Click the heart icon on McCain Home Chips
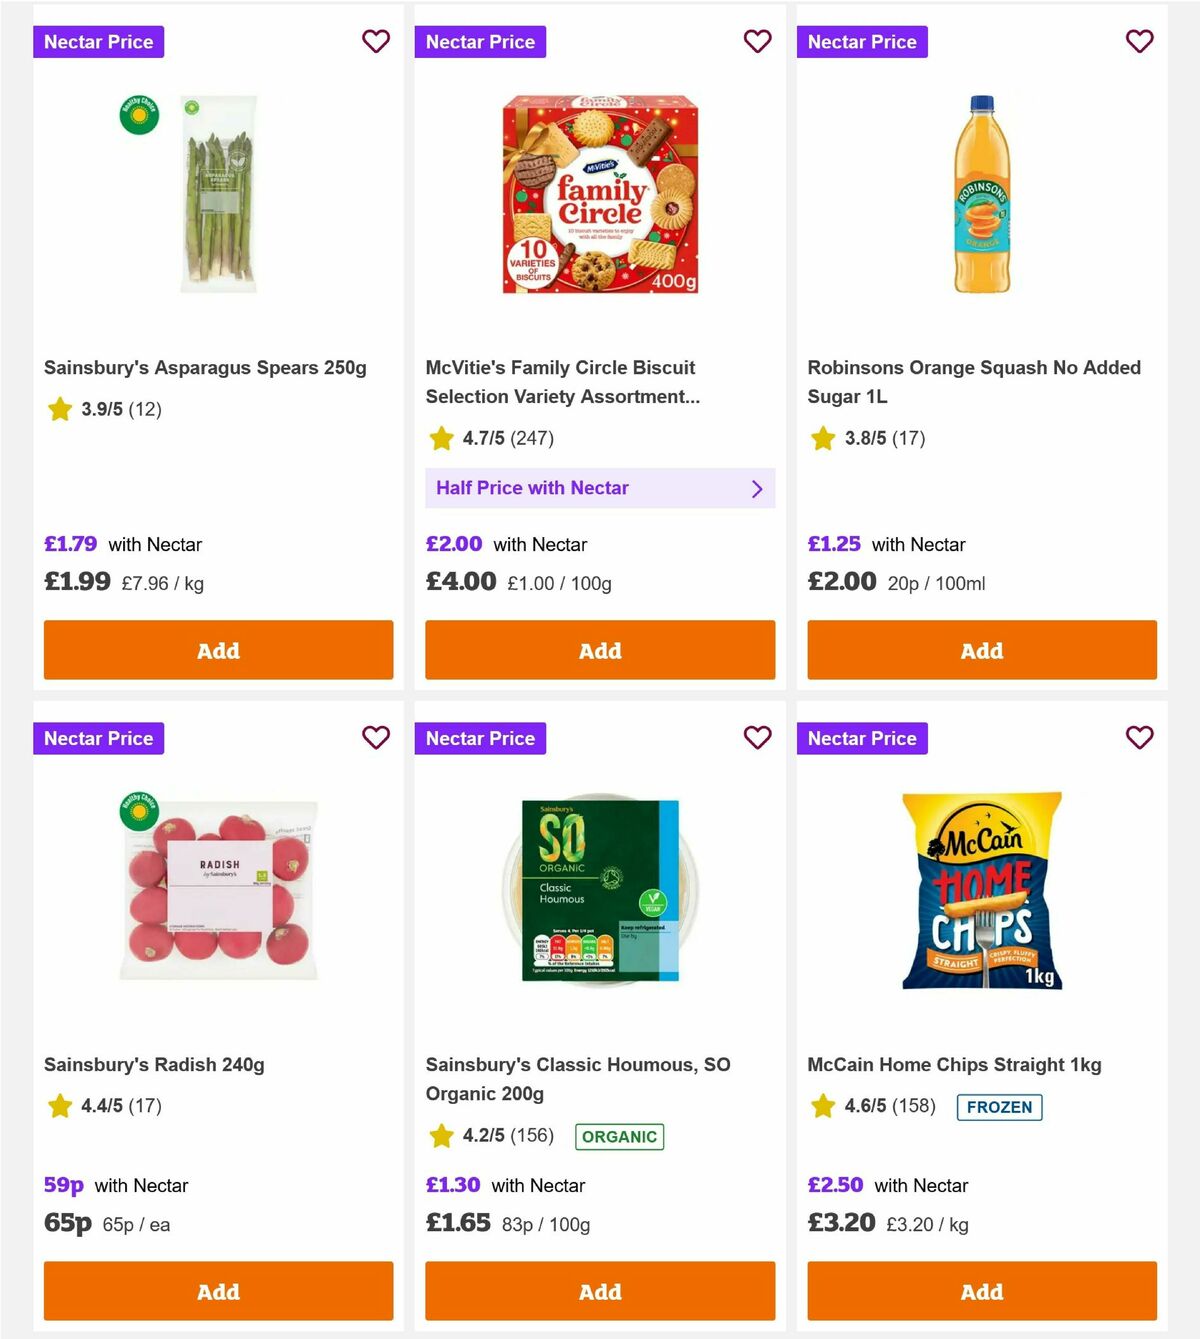This screenshot has height=1339, width=1200. coord(1140,738)
